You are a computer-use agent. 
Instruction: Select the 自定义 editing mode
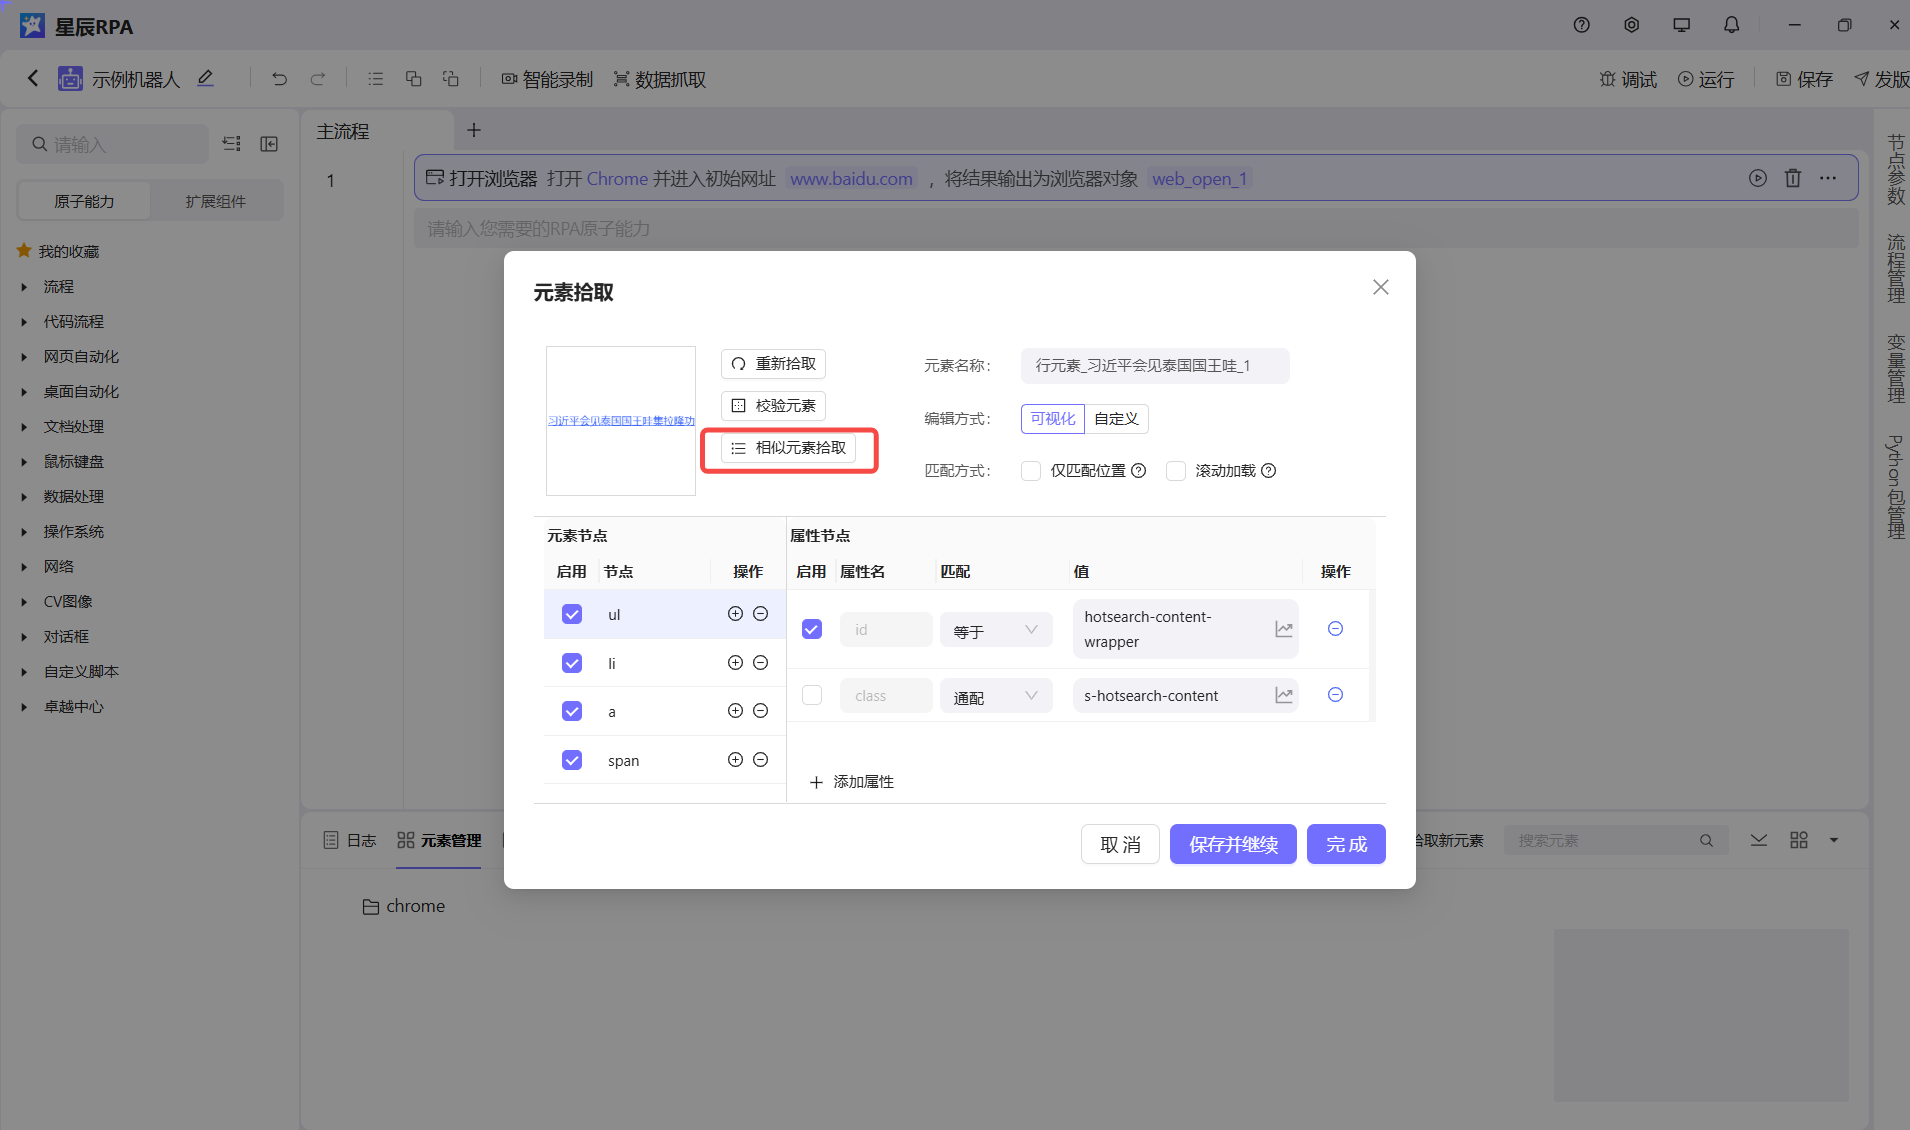click(1116, 419)
